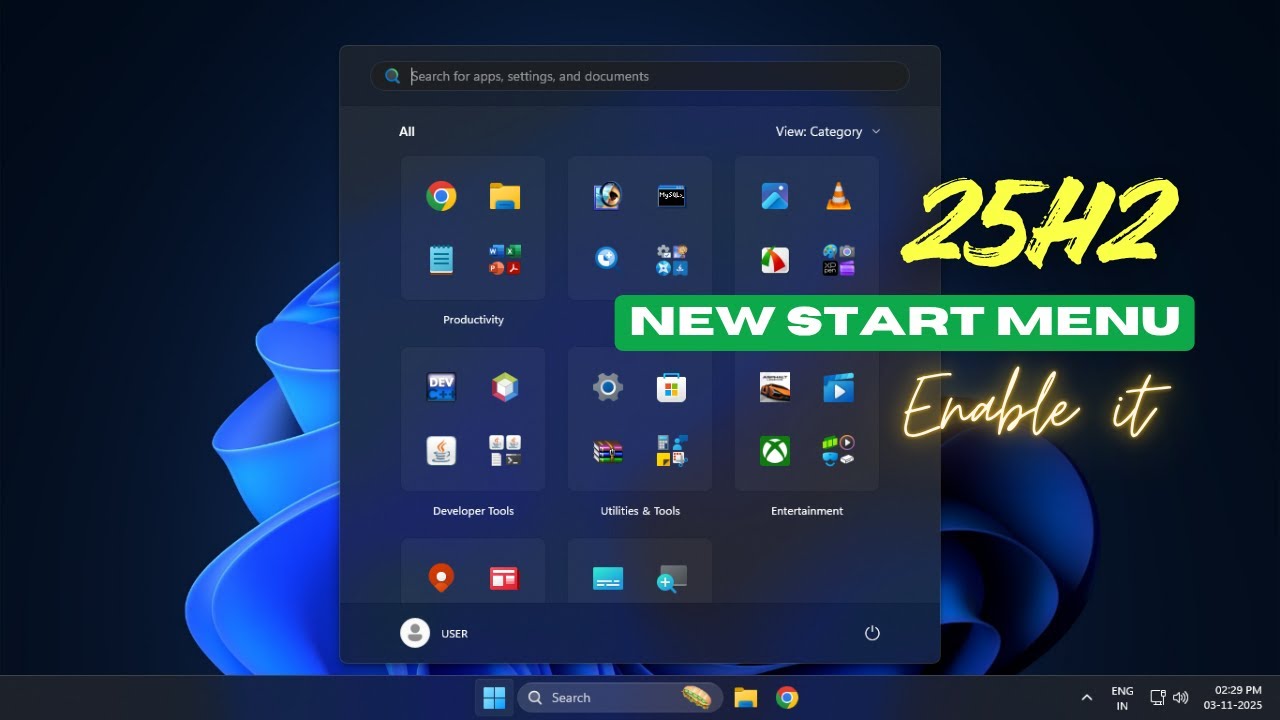Launch Notepad from the Productivity group

click(x=441, y=260)
